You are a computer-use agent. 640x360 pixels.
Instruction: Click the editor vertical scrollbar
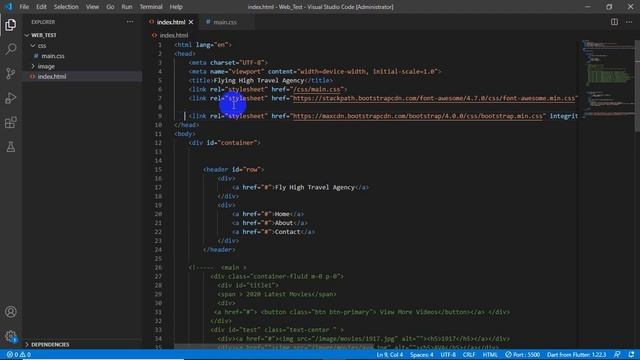click(x=637, y=86)
